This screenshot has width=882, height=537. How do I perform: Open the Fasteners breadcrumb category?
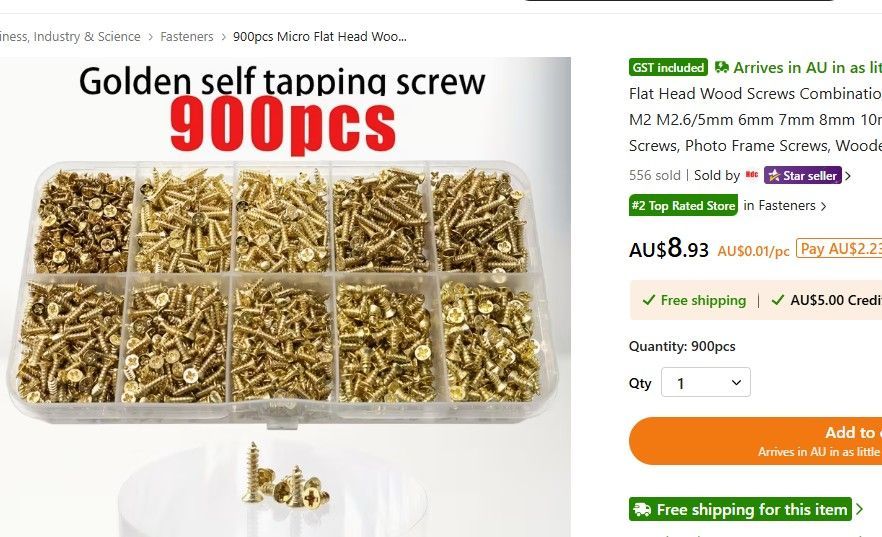pos(187,37)
